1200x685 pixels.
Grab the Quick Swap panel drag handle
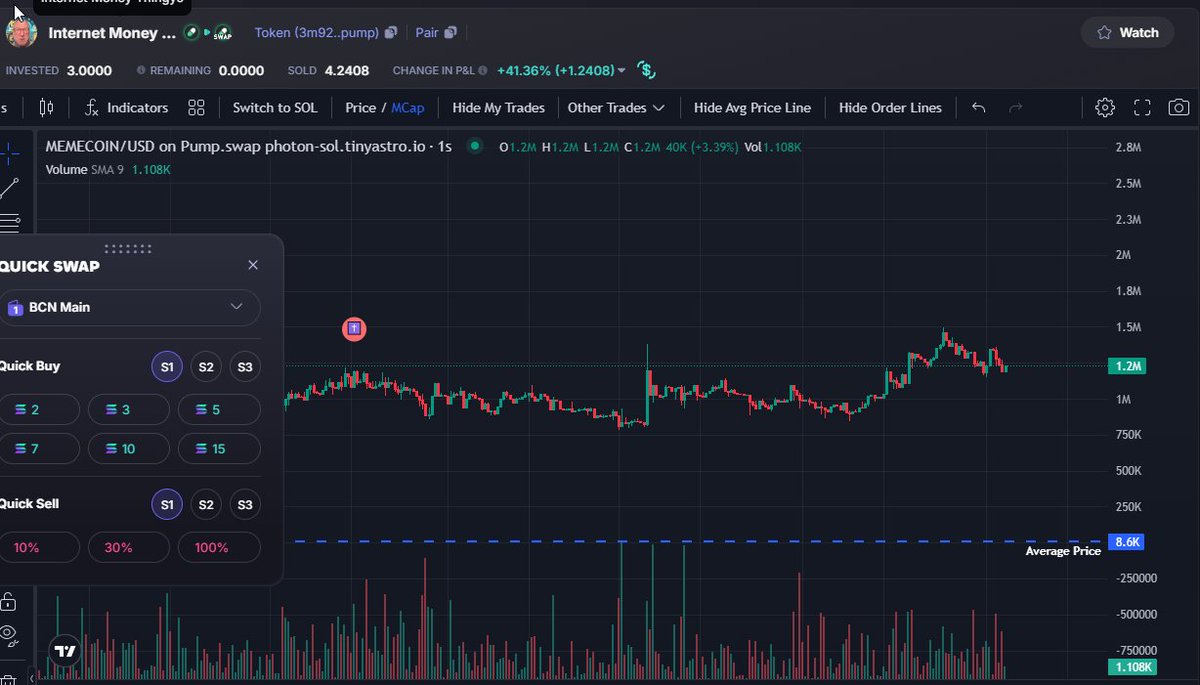tap(128, 248)
